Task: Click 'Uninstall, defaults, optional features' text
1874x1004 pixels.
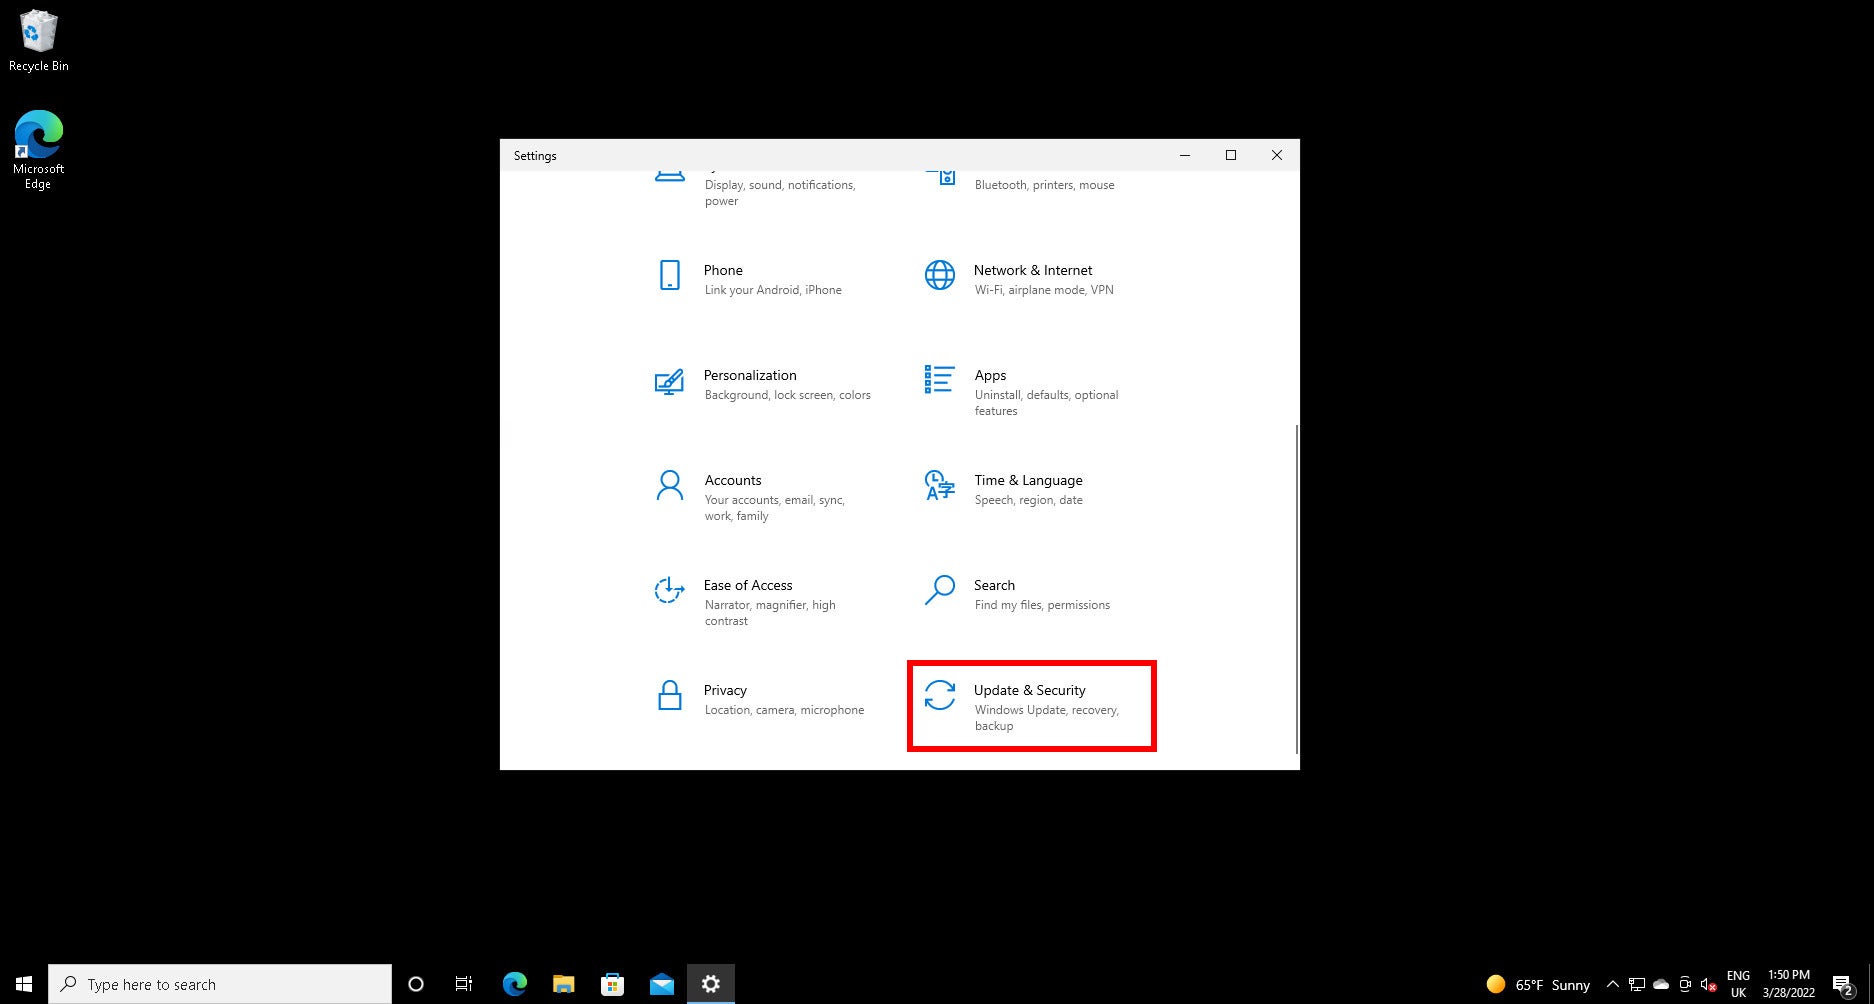Action: click(1046, 403)
